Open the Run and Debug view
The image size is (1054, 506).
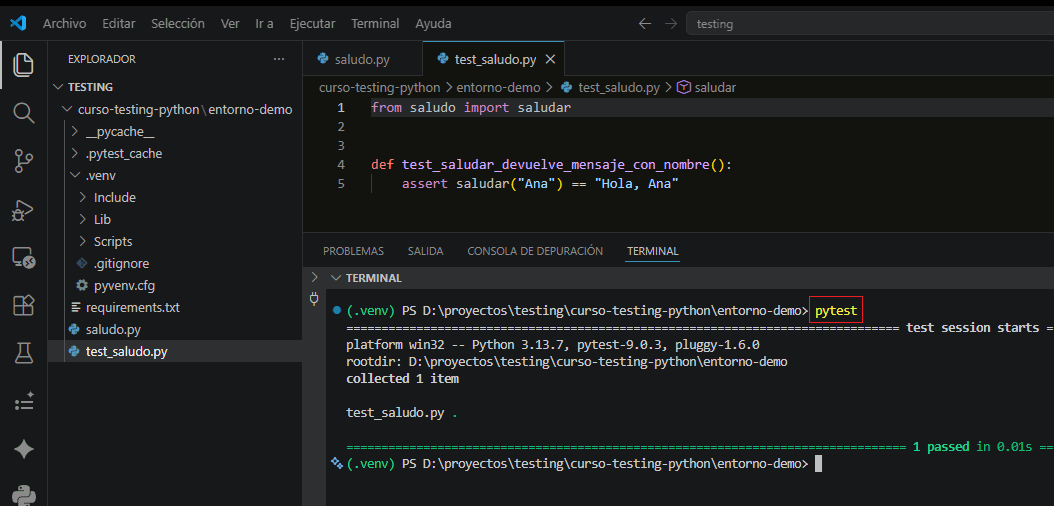click(x=24, y=210)
